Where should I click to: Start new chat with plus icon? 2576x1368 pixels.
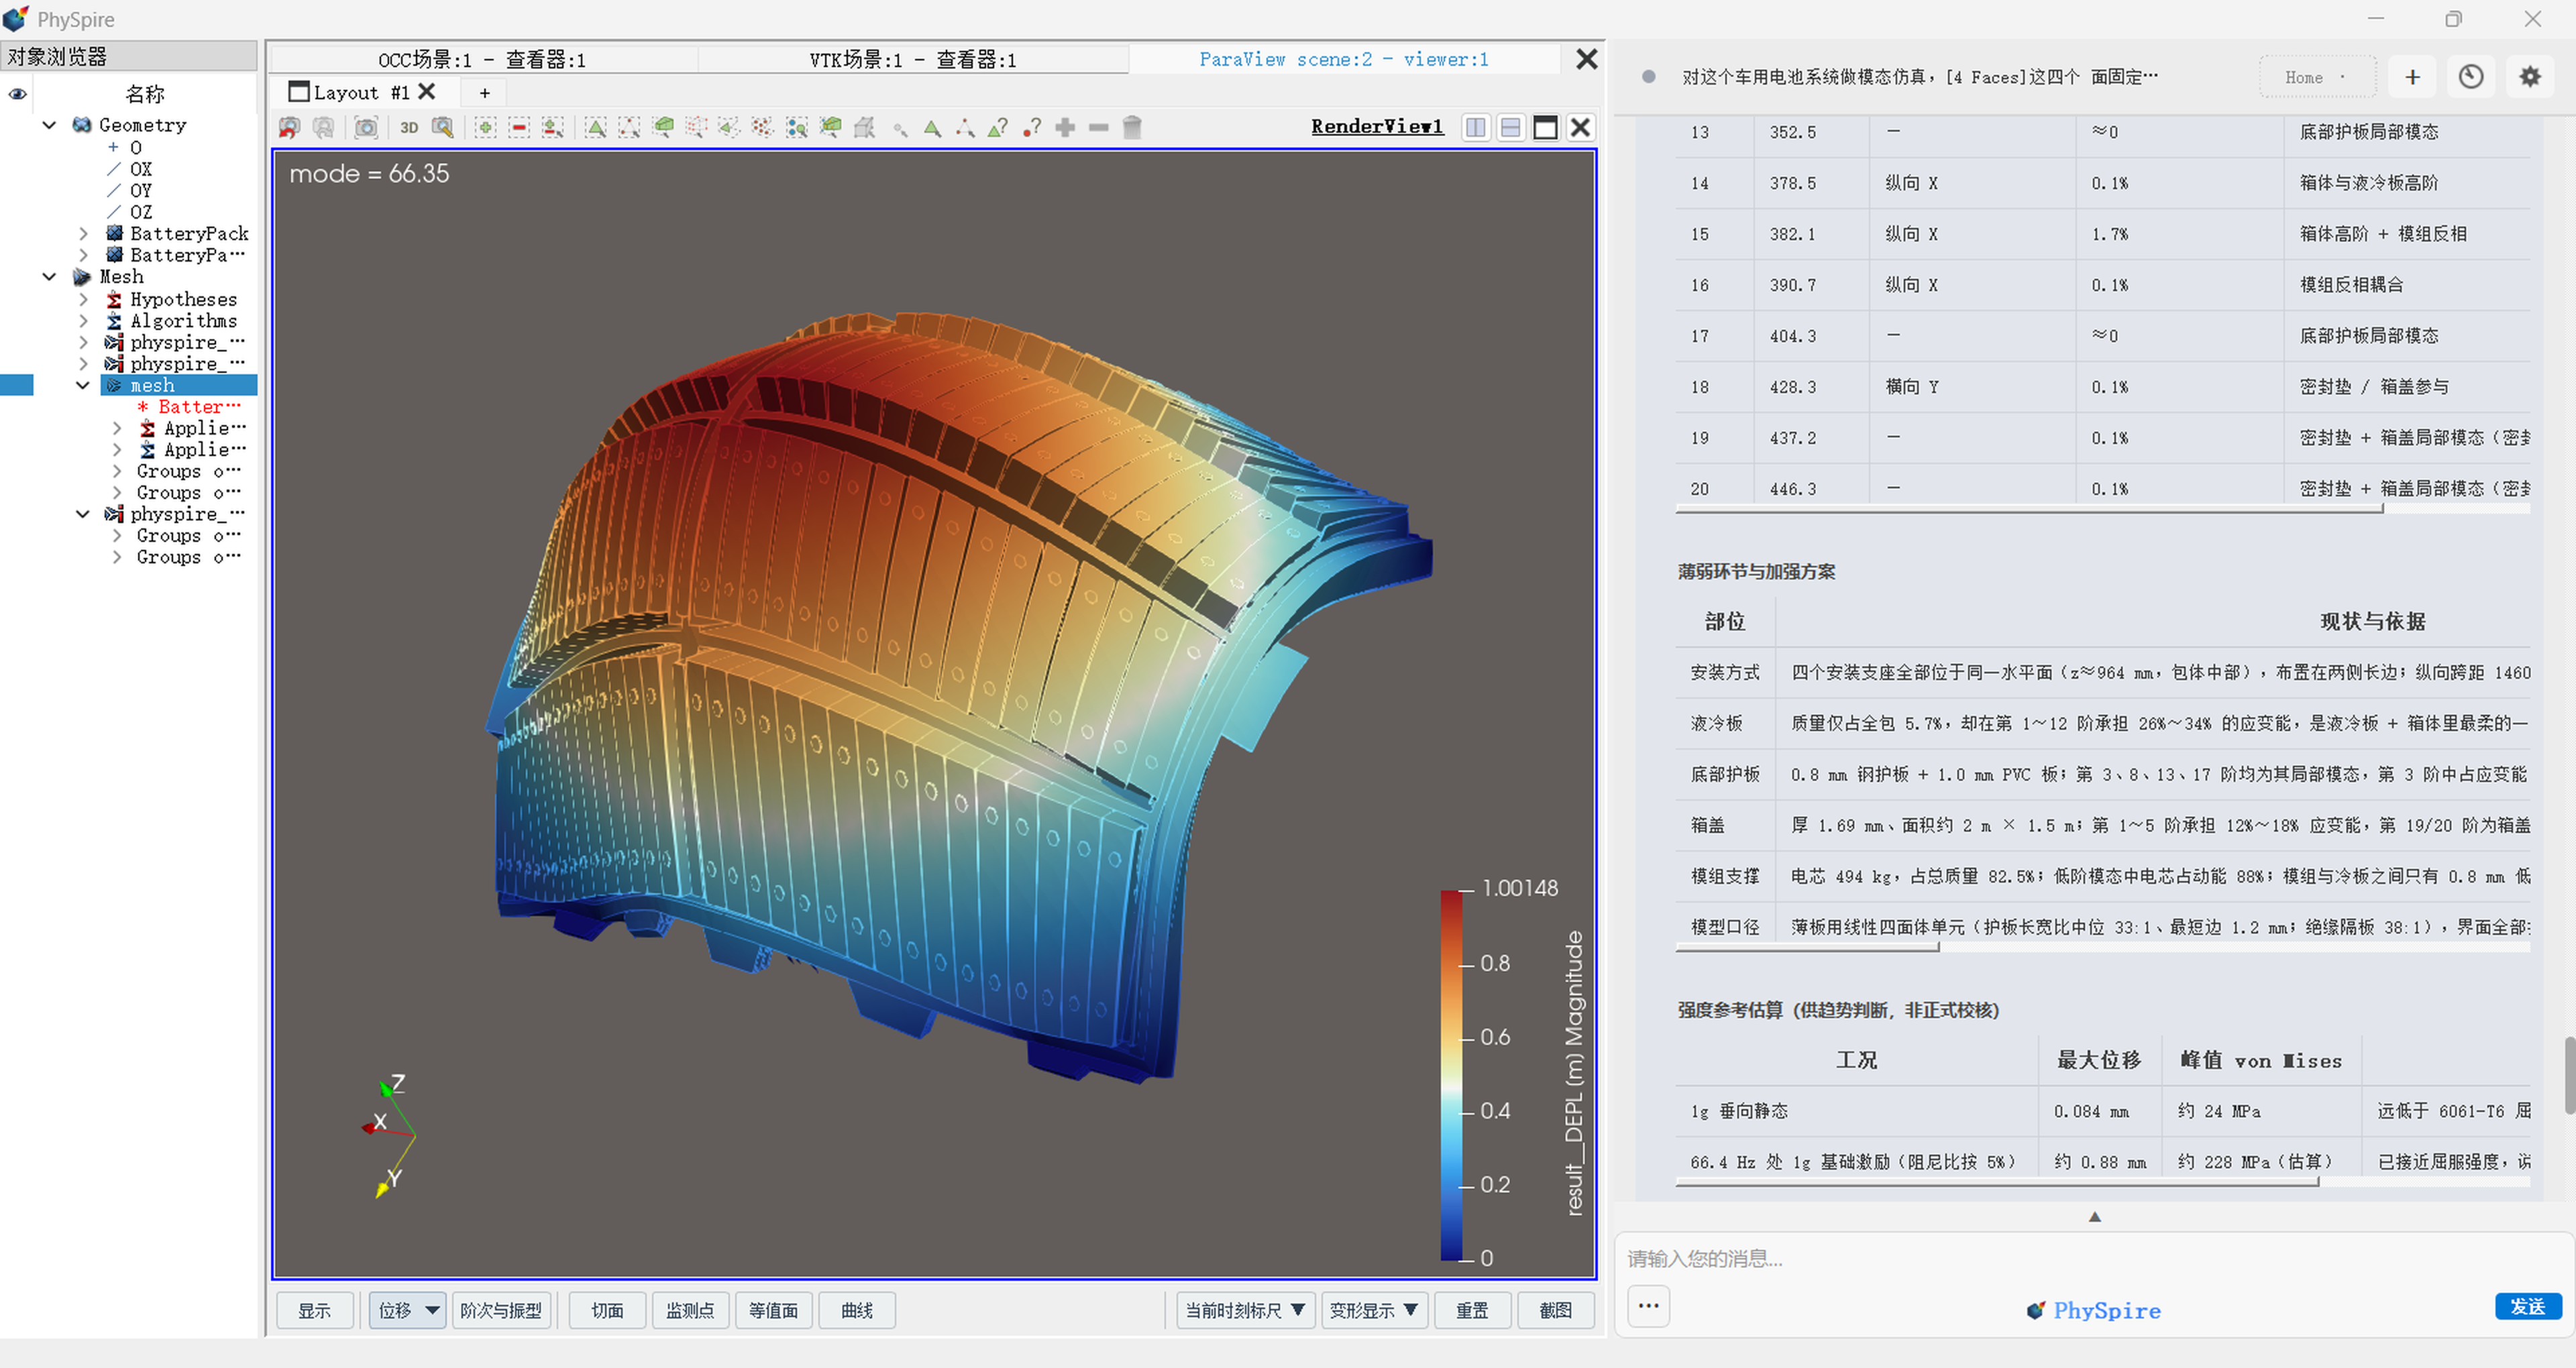pyautogui.click(x=2413, y=77)
